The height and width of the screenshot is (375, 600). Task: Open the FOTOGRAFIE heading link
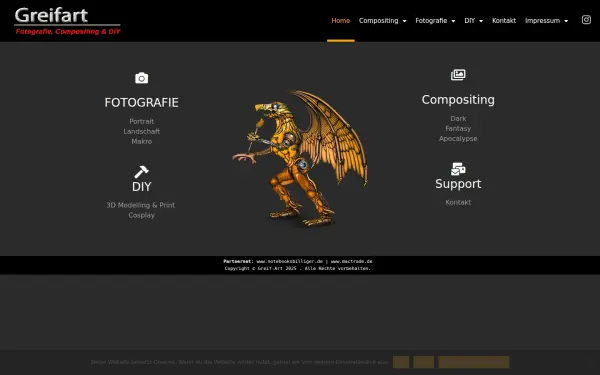[x=142, y=103]
